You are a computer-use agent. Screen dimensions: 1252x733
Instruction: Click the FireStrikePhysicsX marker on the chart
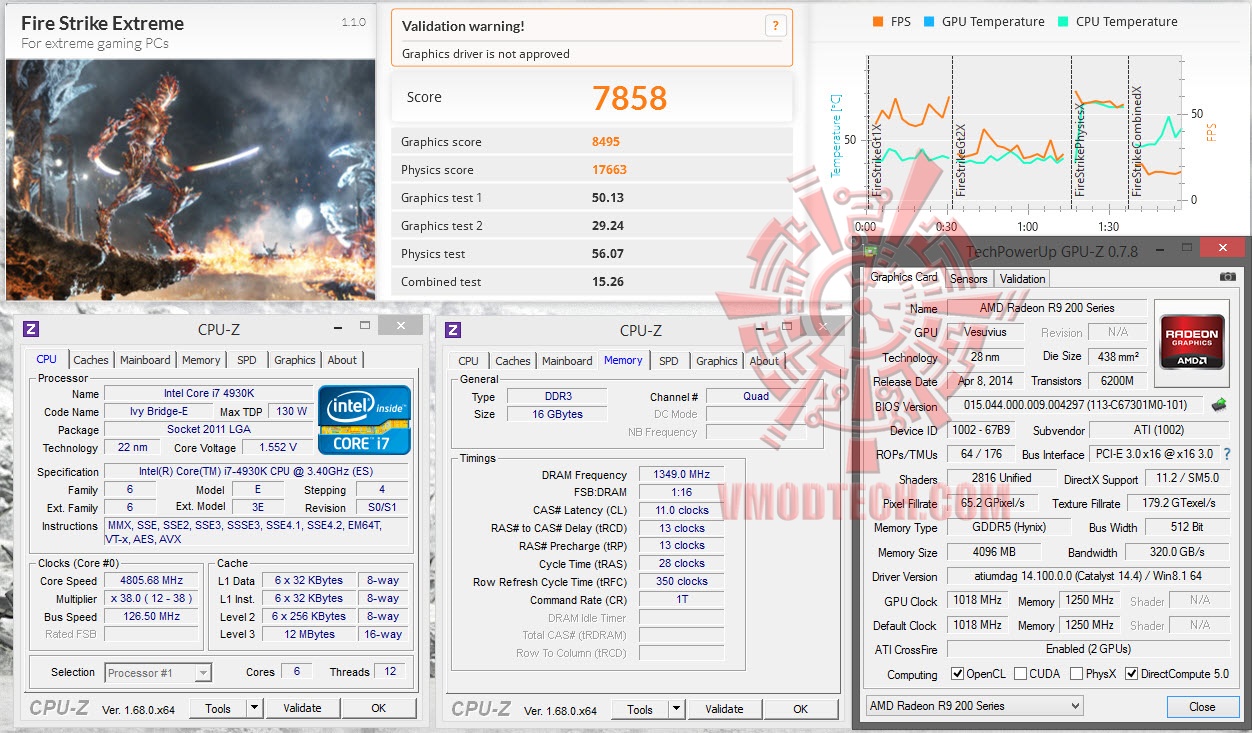click(1080, 149)
